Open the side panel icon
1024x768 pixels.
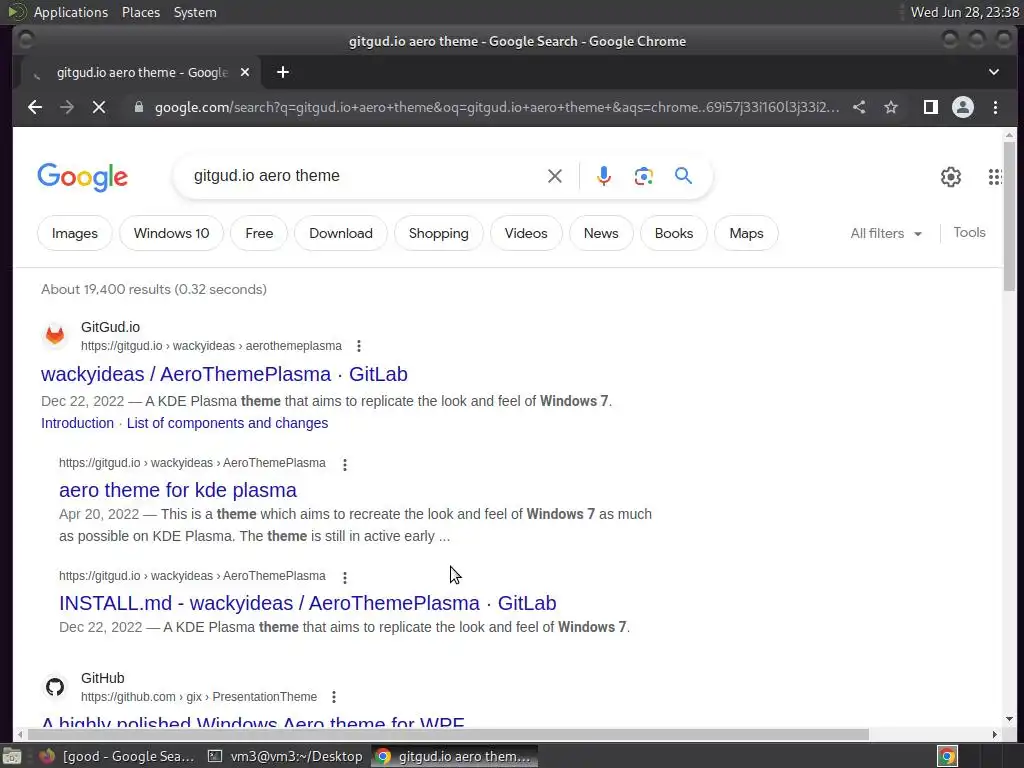(x=931, y=107)
